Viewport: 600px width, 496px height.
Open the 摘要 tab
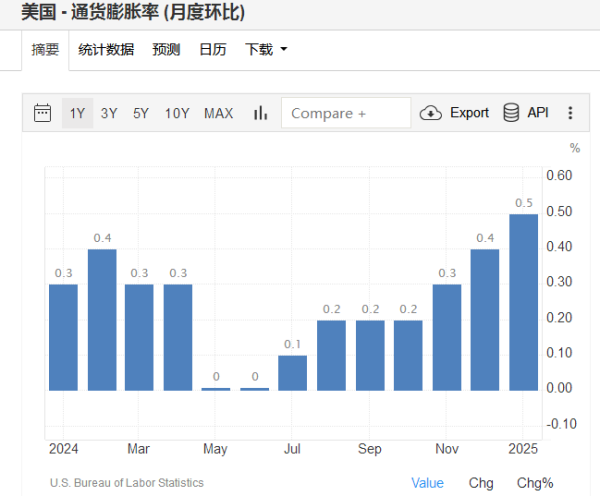(x=45, y=49)
